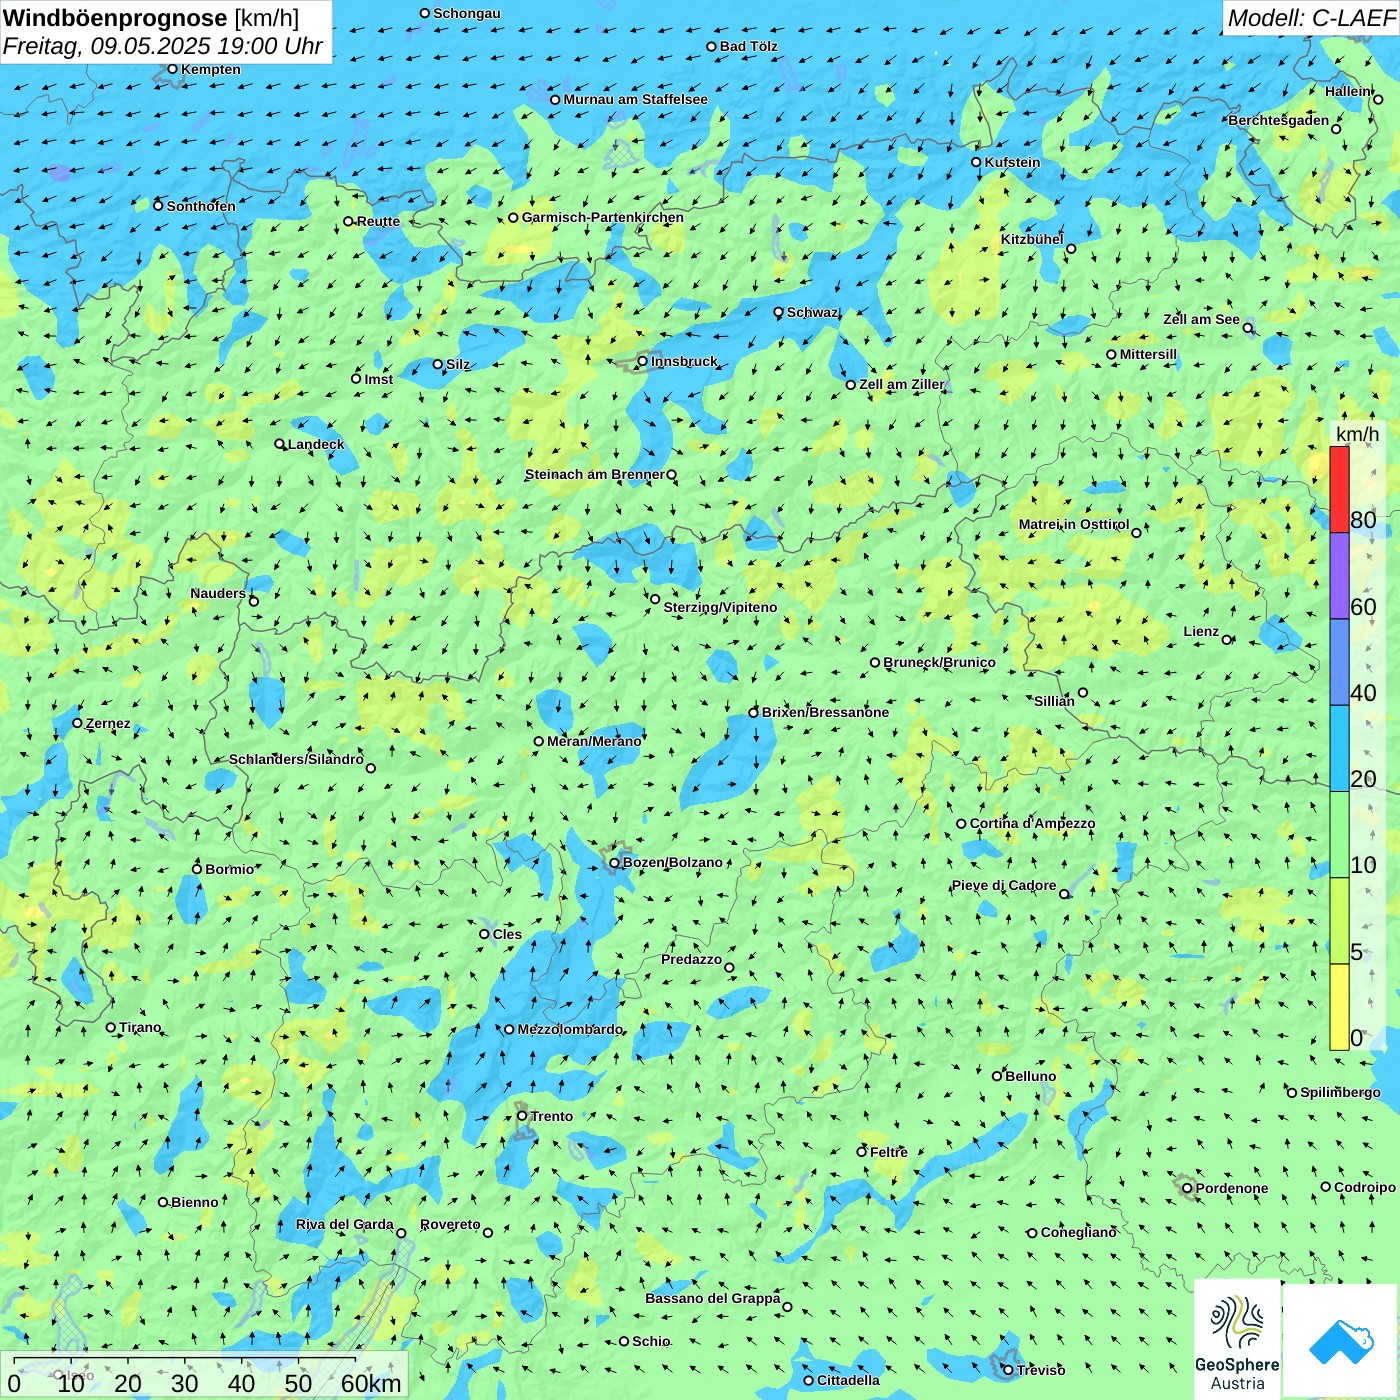1400x1400 pixels.
Task: Click the Bruneck/Brunico label
Action: tap(939, 662)
